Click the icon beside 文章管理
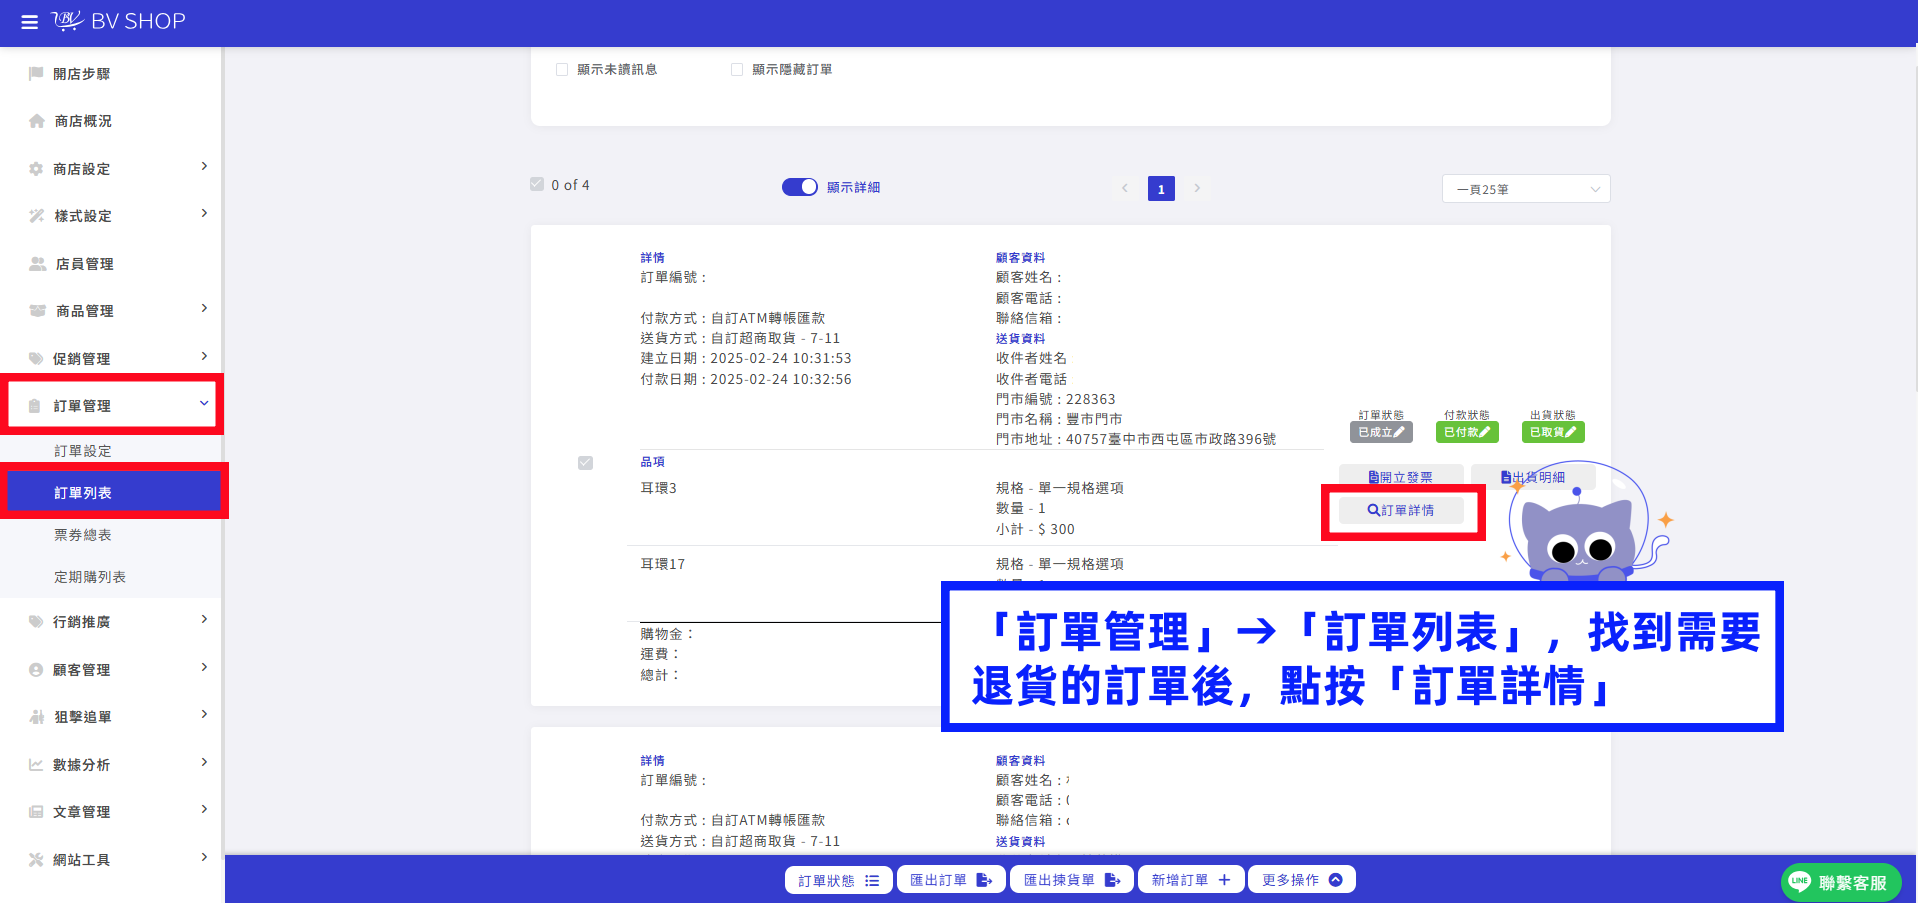Image resolution: width=1918 pixels, height=903 pixels. click(36, 812)
